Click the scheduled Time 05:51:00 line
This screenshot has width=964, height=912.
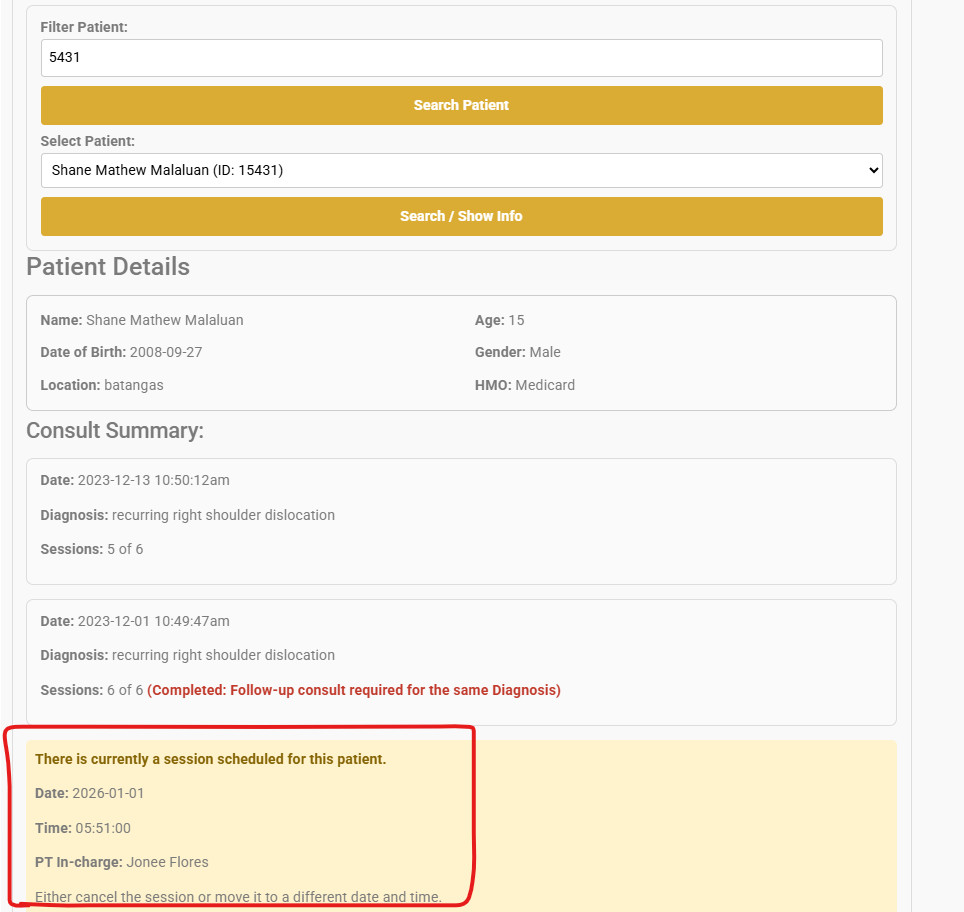pos(83,828)
